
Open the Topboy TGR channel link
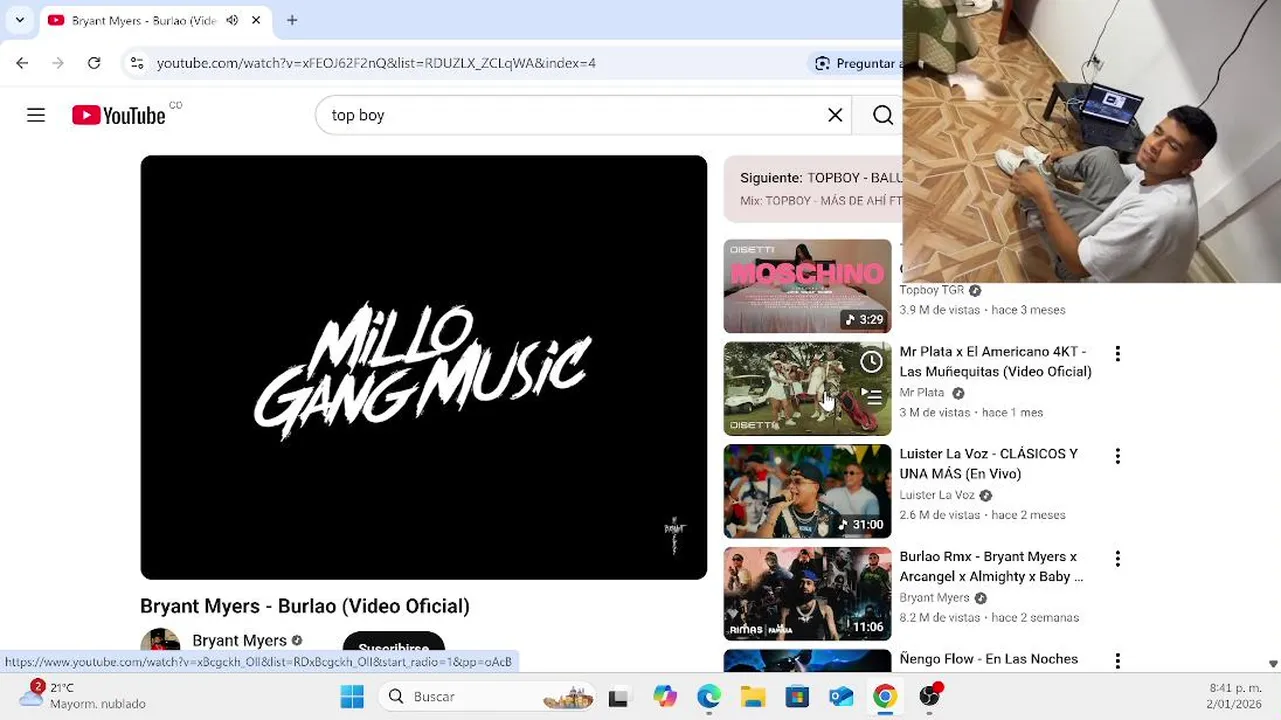(x=932, y=290)
